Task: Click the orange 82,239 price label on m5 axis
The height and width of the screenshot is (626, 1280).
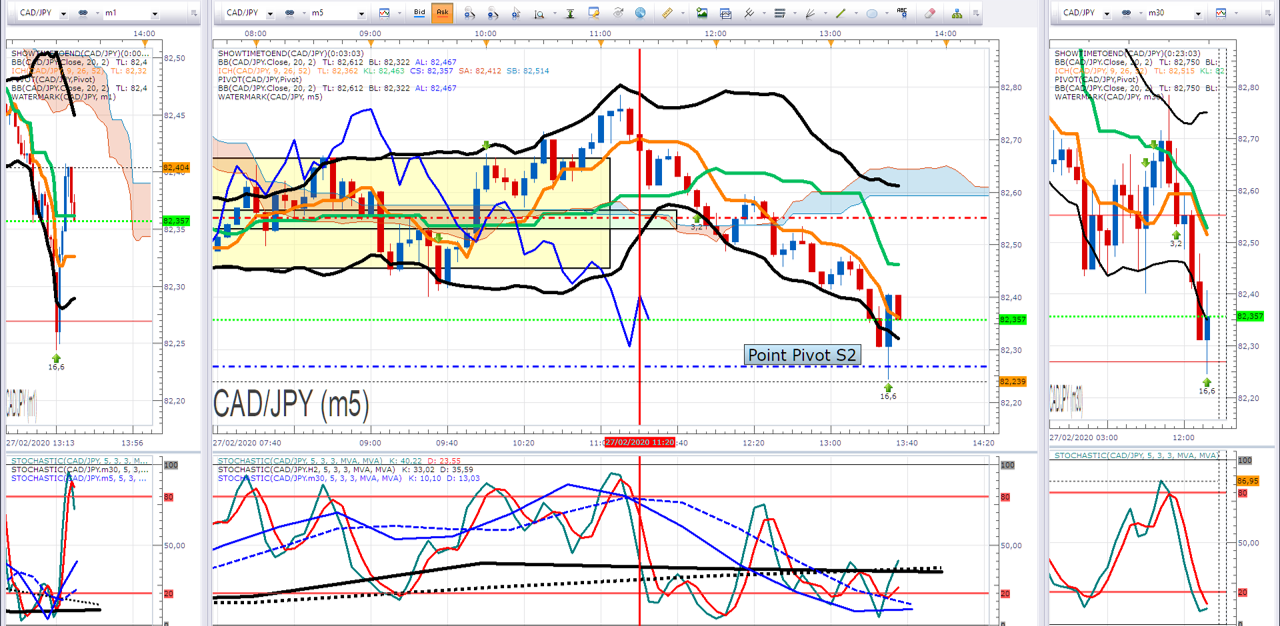Action: point(1011,381)
